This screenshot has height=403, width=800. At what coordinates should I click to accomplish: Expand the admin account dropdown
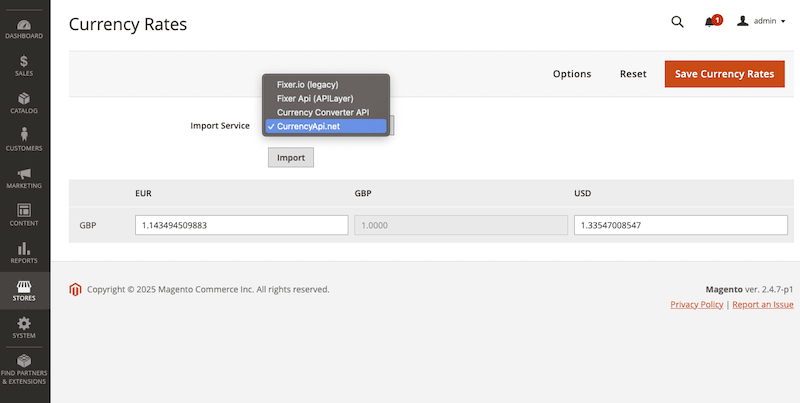pyautogui.click(x=761, y=21)
